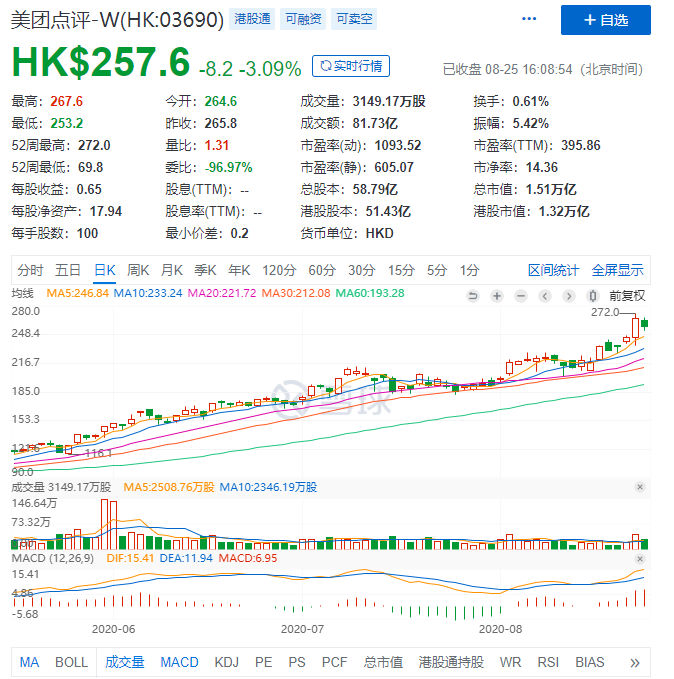Expand more indicators with » arrow

[634, 662]
